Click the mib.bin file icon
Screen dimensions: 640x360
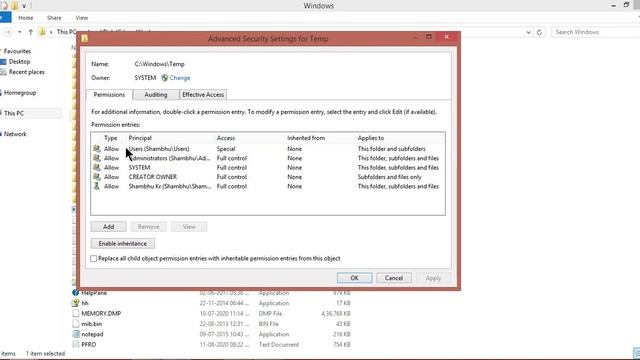76,324
